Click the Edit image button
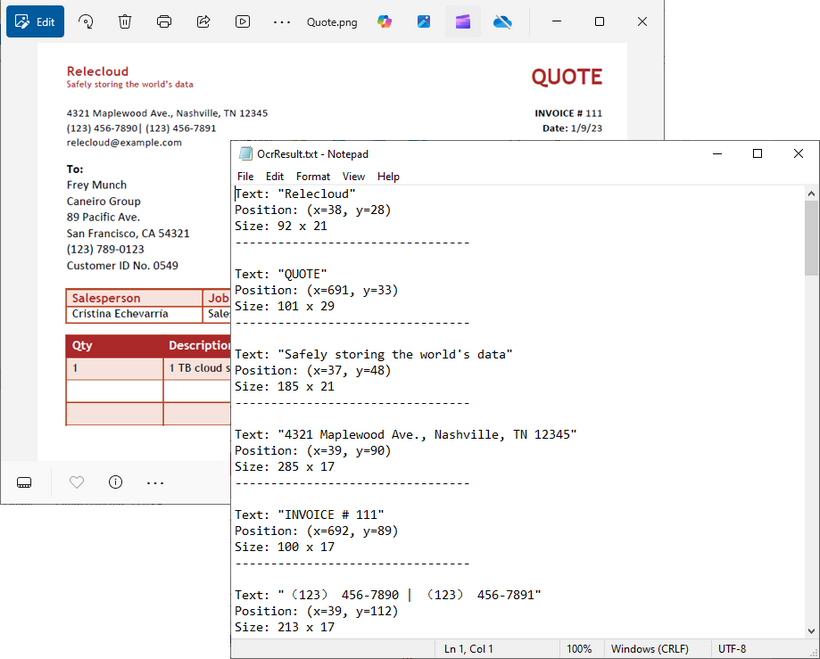This screenshot has height=659, width=820. pos(35,21)
